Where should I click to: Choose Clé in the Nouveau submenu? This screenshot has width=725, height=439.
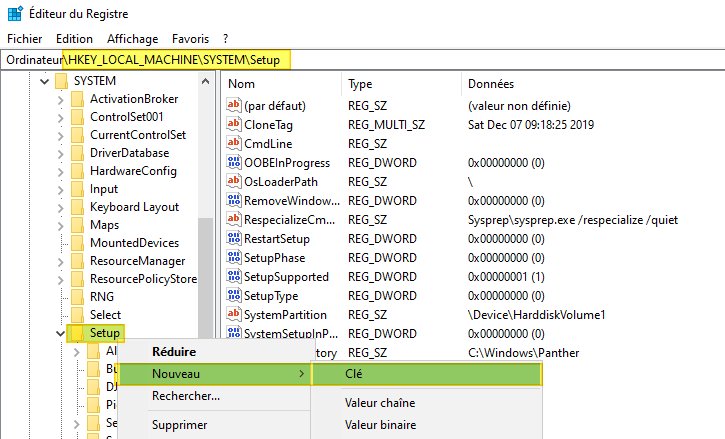pos(426,374)
